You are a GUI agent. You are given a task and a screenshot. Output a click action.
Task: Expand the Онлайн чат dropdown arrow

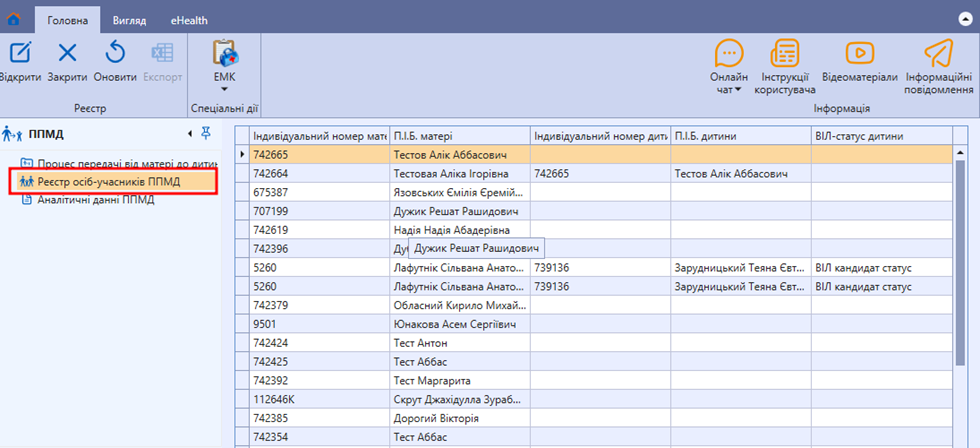pyautogui.click(x=738, y=90)
